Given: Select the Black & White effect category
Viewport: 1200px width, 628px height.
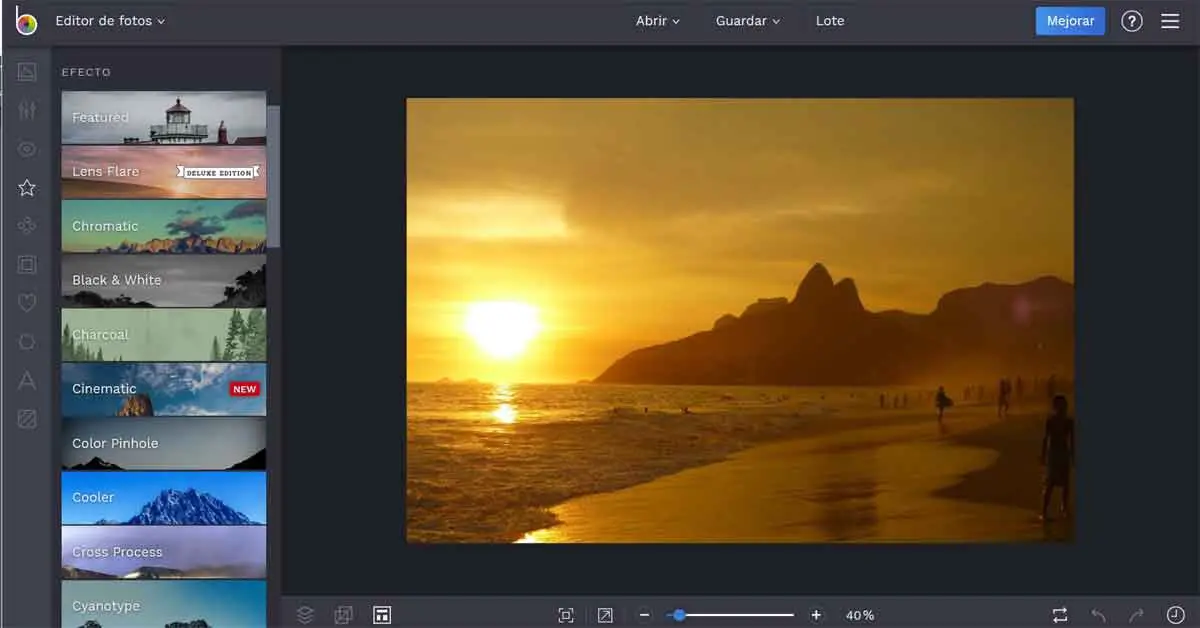Looking at the screenshot, I should [163, 281].
